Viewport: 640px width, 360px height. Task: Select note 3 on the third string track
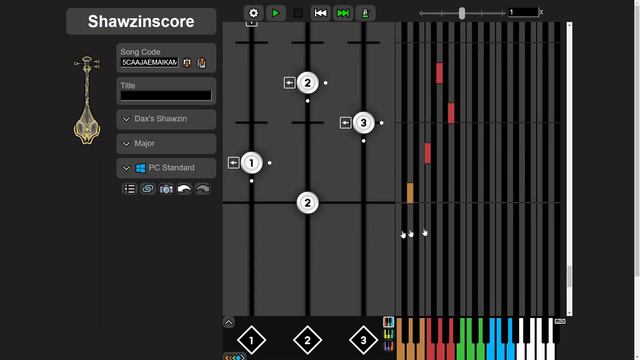coord(363,122)
